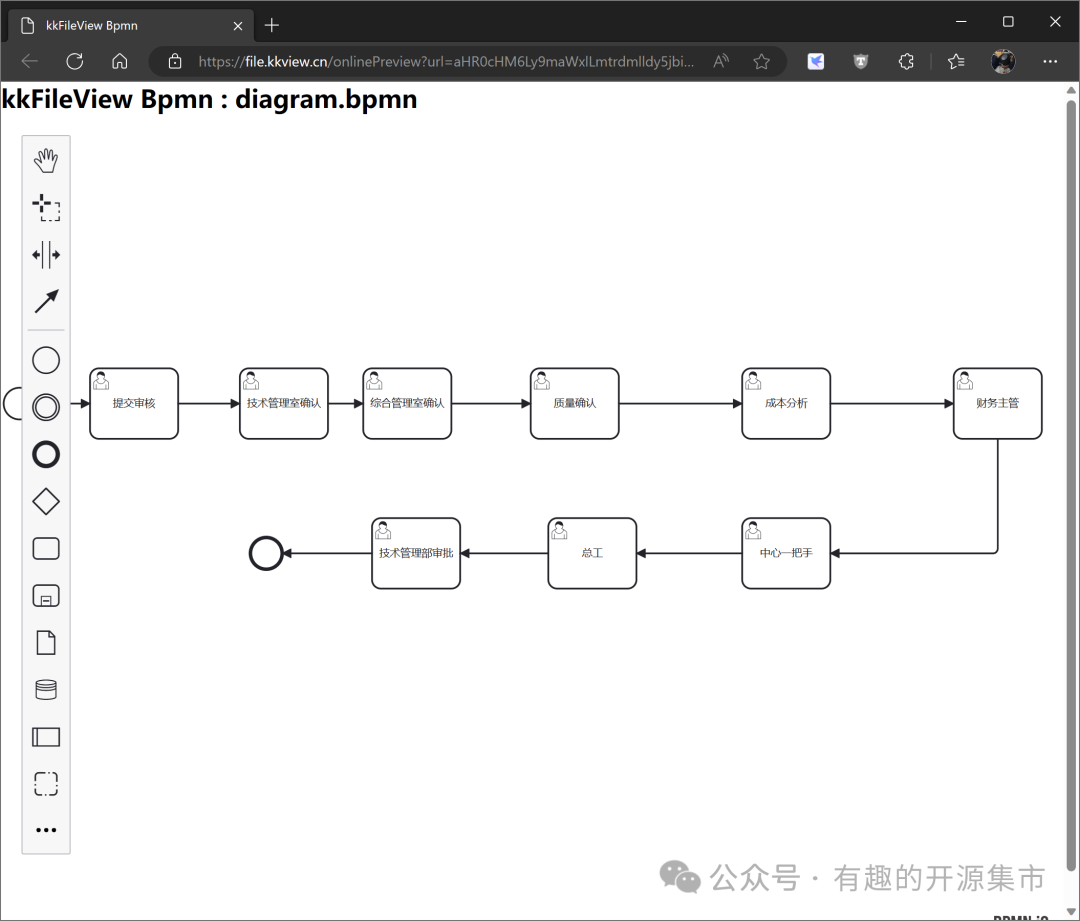Activate the create/remove space tool
The height and width of the screenshot is (921, 1080).
(46, 255)
